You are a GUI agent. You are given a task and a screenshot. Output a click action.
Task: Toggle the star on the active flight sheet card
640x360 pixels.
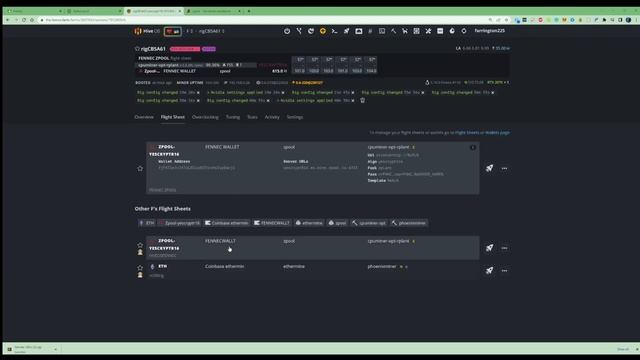[140, 168]
